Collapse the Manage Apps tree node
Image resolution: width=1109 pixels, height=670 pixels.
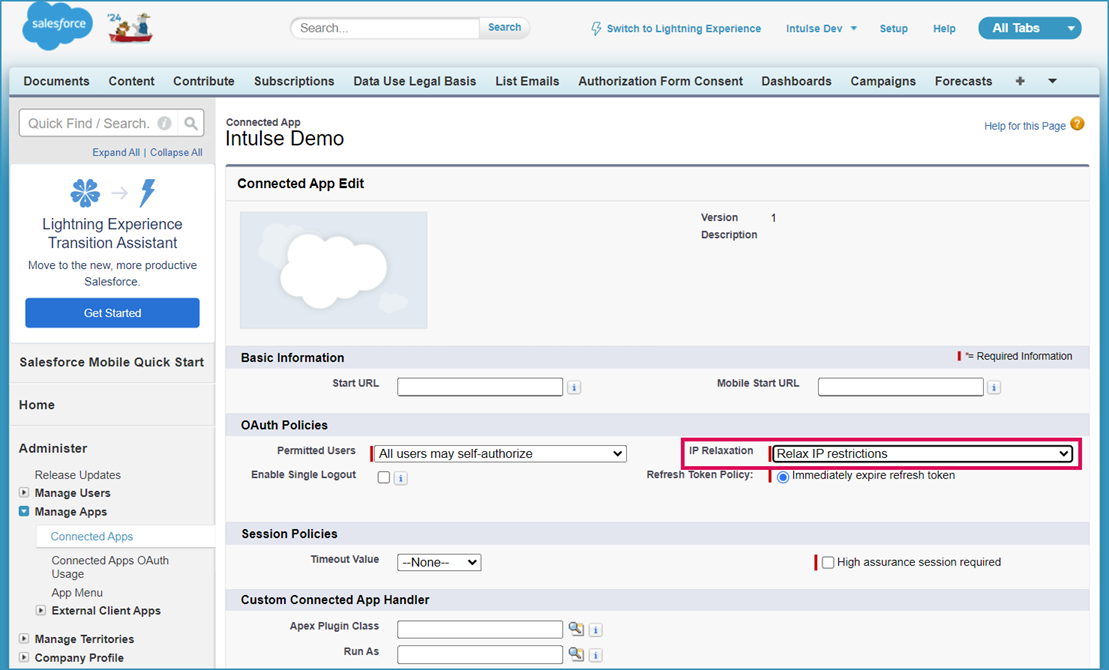click(23, 511)
